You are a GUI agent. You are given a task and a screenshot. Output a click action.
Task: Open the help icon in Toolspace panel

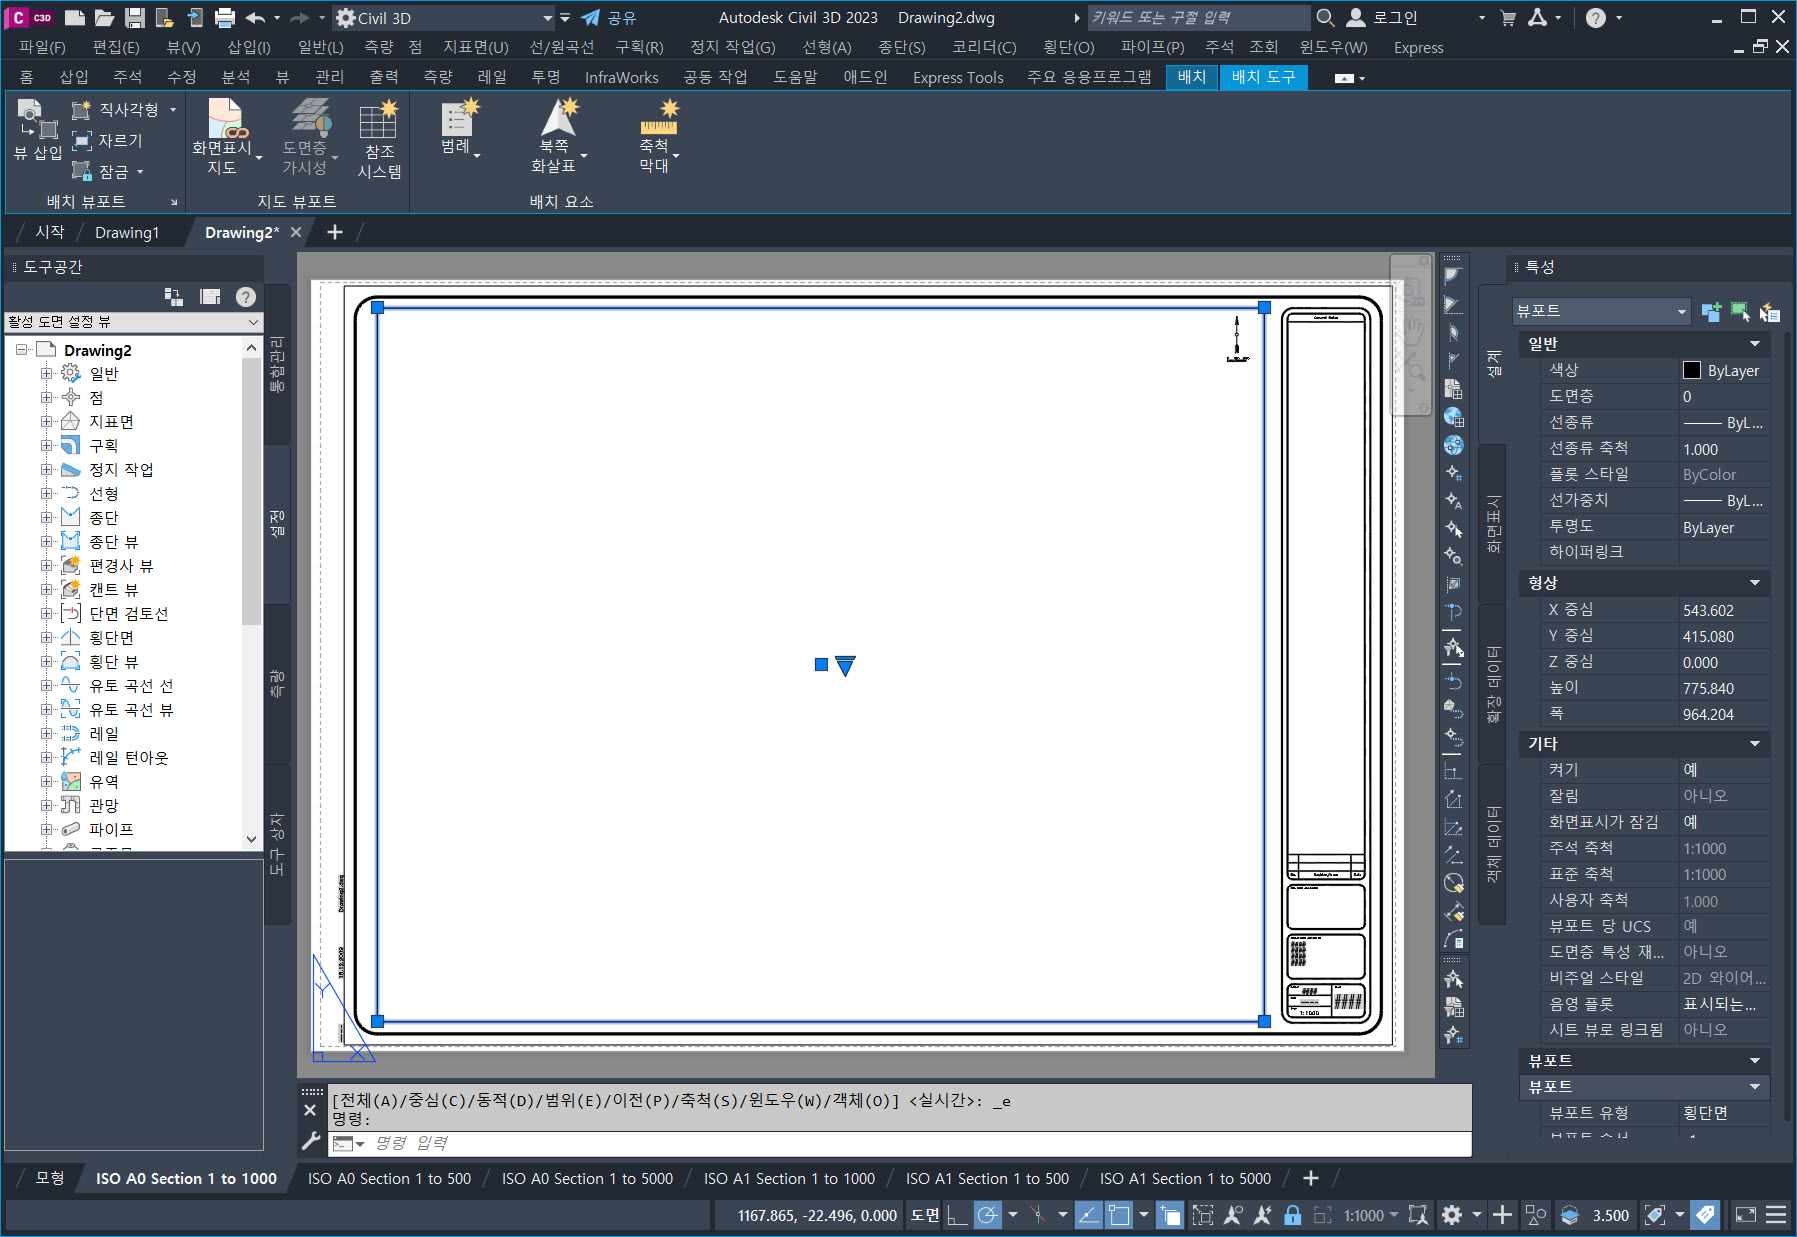coord(245,297)
